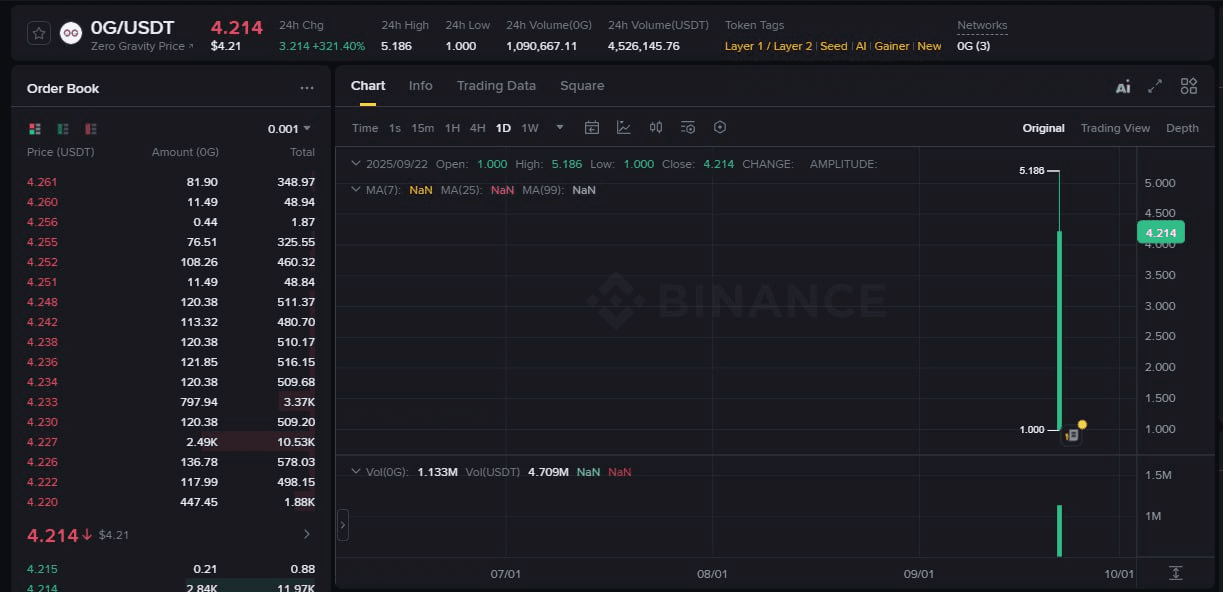Change the candlestick chart style
This screenshot has width=1223, height=592.
656,127
